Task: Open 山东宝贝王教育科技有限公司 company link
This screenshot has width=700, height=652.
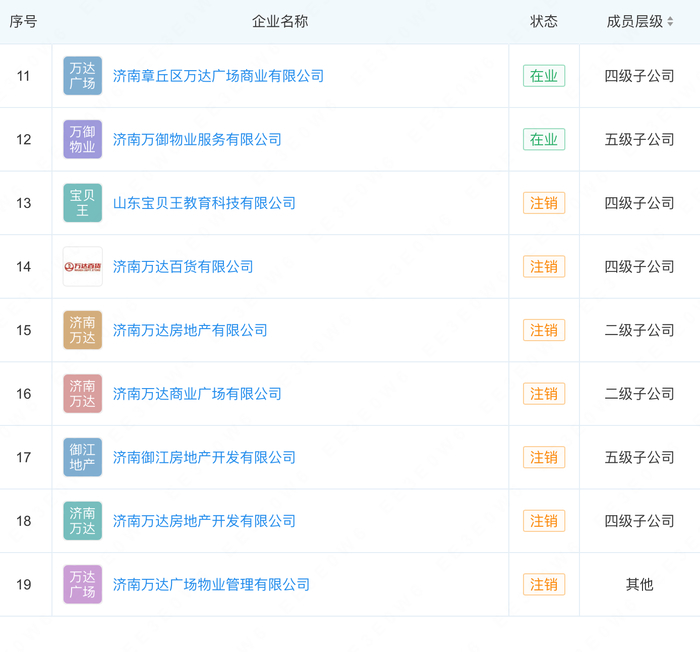Action: [x=204, y=203]
